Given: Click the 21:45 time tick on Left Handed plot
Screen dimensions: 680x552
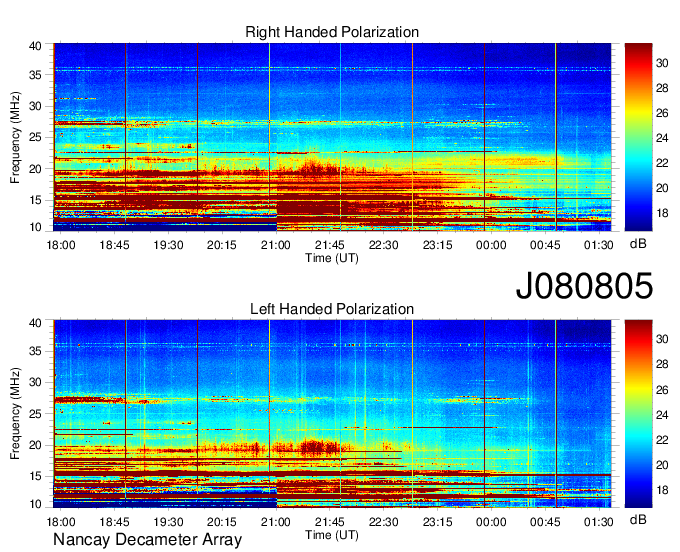Looking at the screenshot, I should (330, 522).
